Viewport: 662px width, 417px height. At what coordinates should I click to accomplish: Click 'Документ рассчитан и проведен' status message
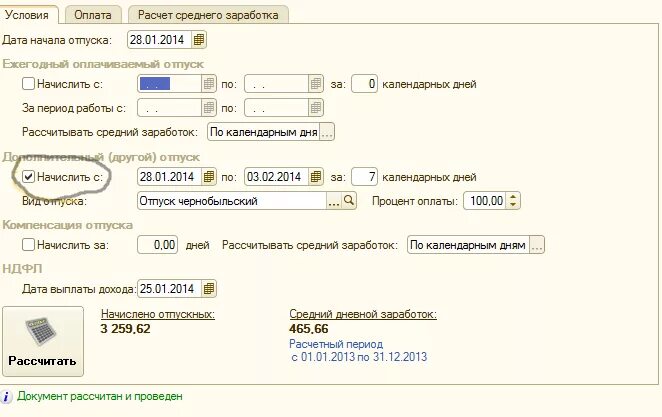pyautogui.click(x=100, y=397)
